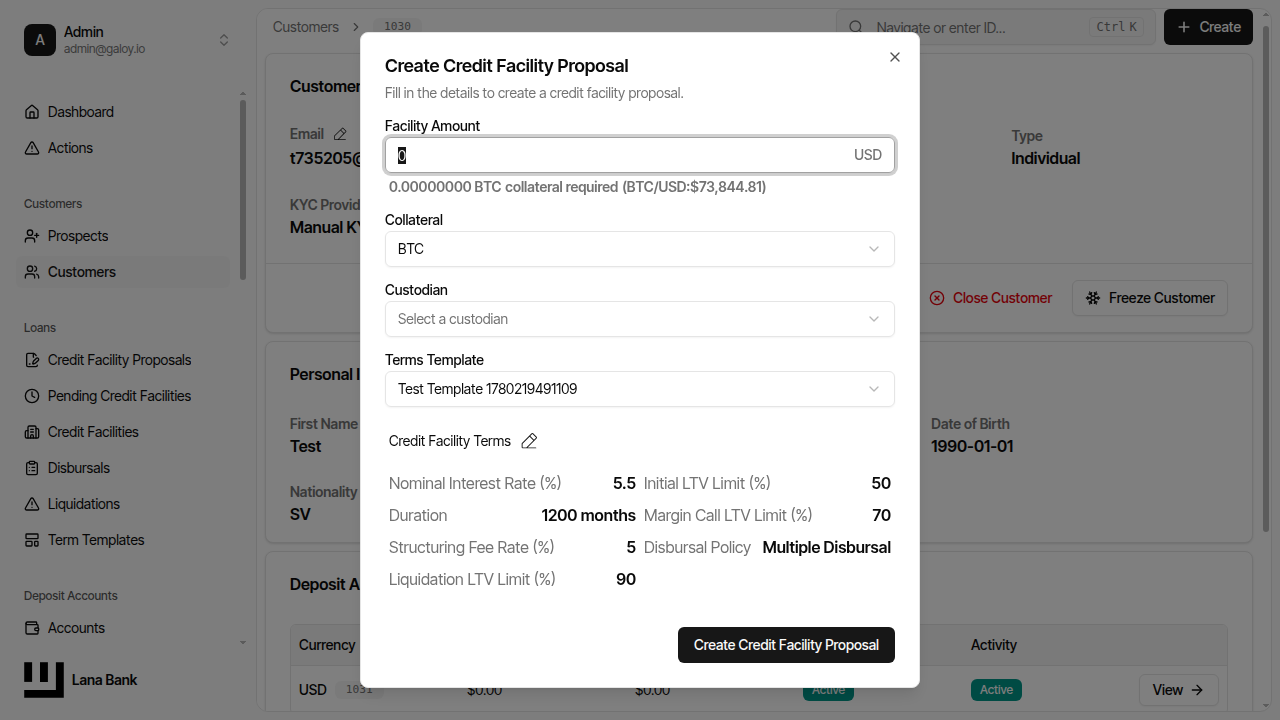The height and width of the screenshot is (720, 1280).
Task: Click the Lana Bank logo
Action: click(44, 680)
